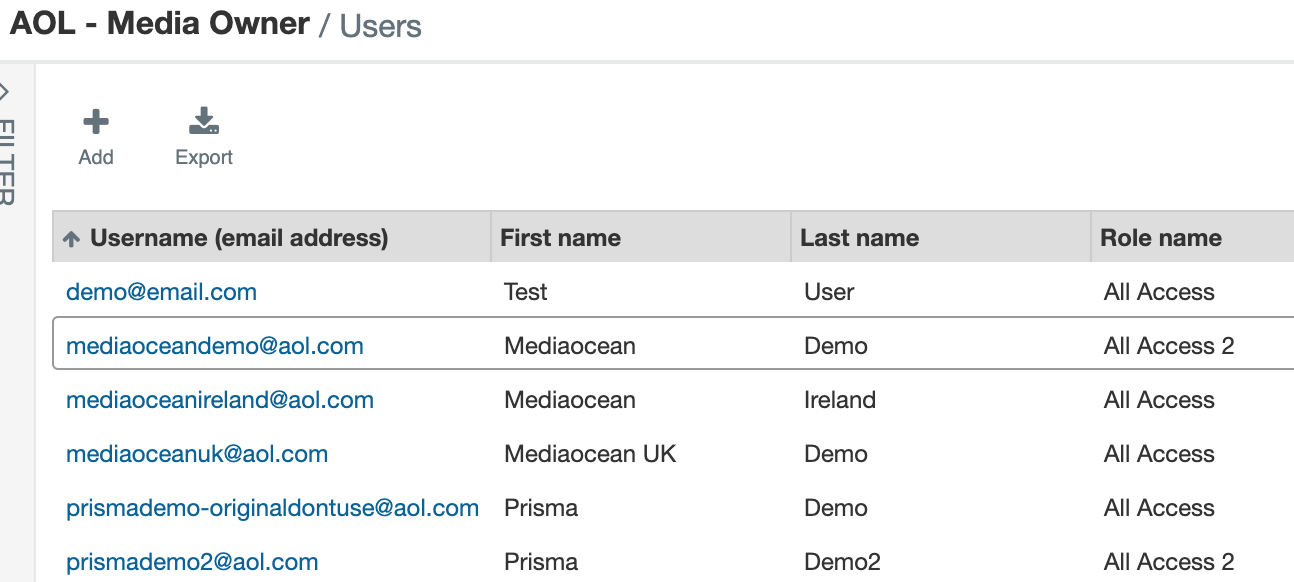
Task: Open the mediaoceandemo@aol.com user link
Action: click(x=215, y=346)
